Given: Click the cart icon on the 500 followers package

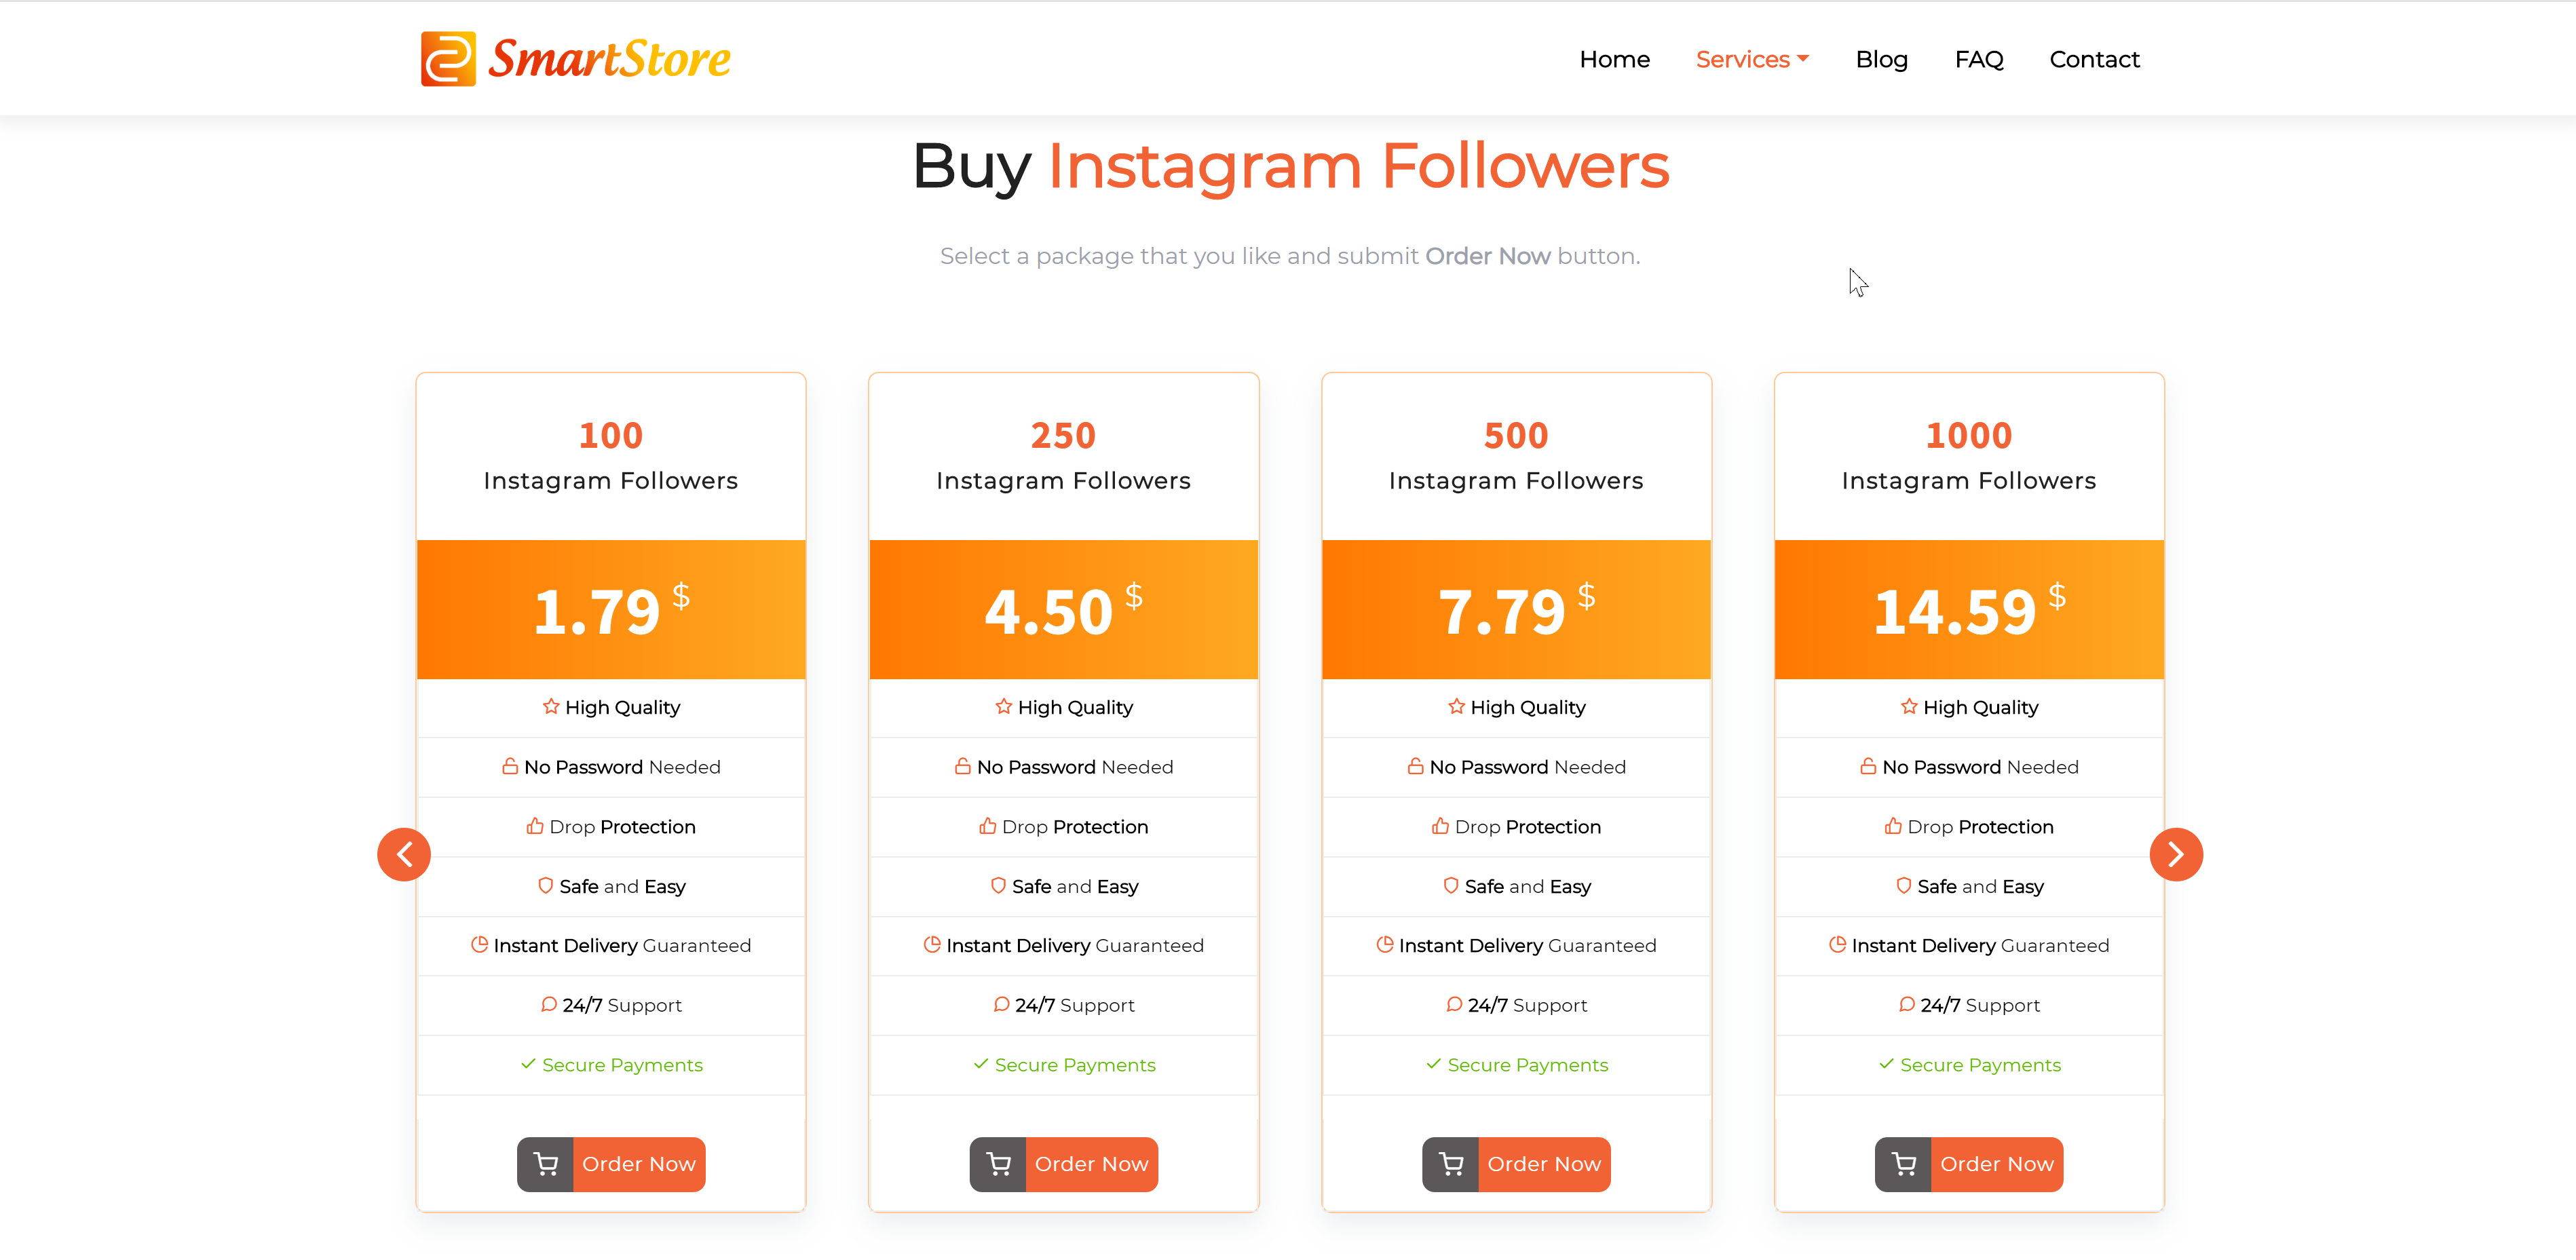Looking at the screenshot, I should (1451, 1164).
